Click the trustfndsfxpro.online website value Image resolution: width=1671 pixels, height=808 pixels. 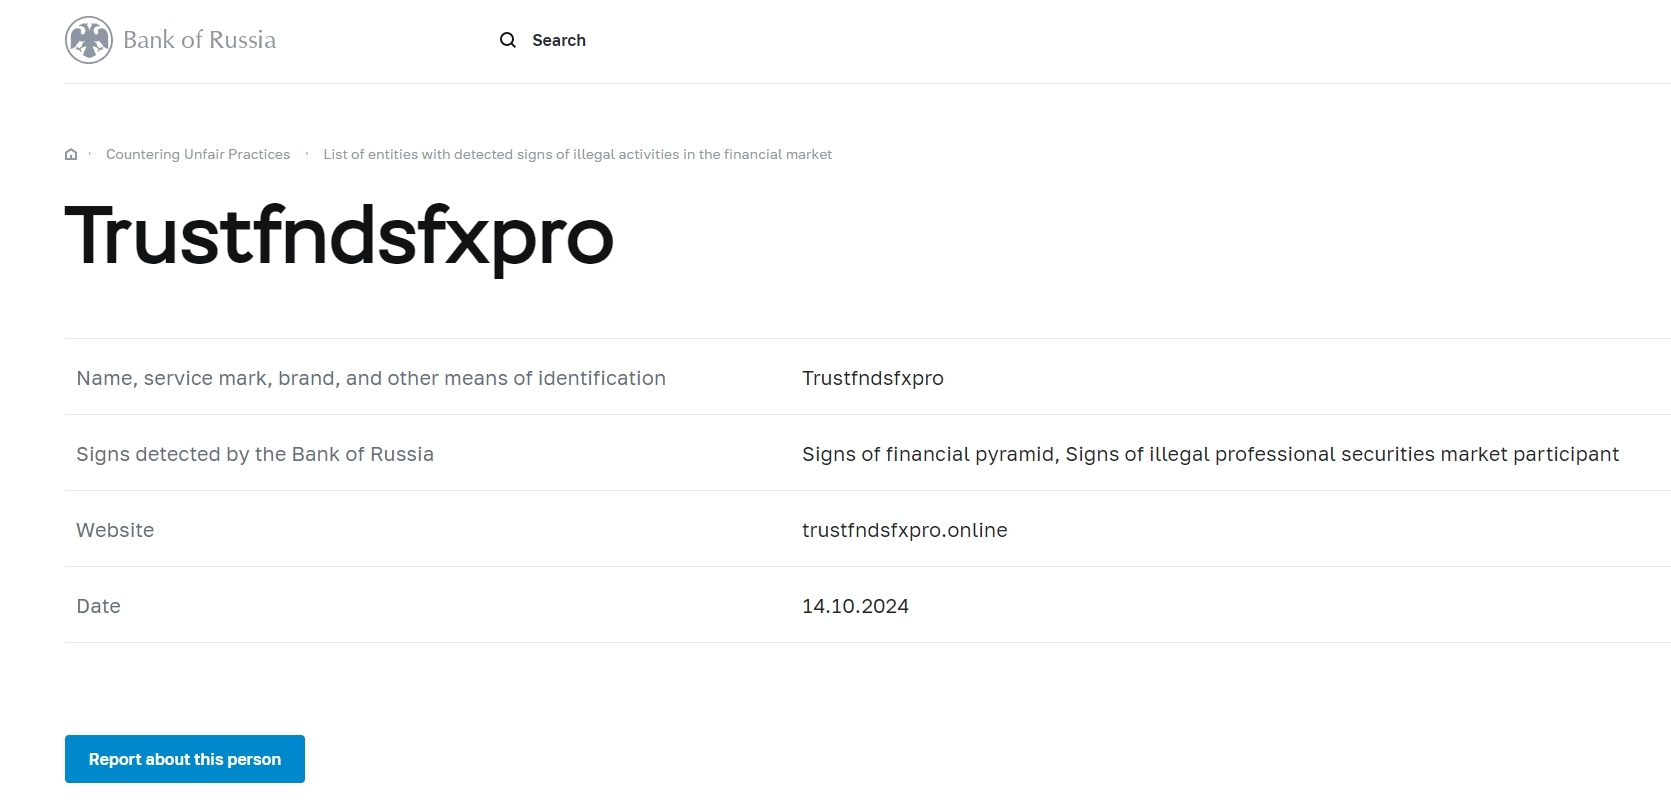(x=904, y=530)
